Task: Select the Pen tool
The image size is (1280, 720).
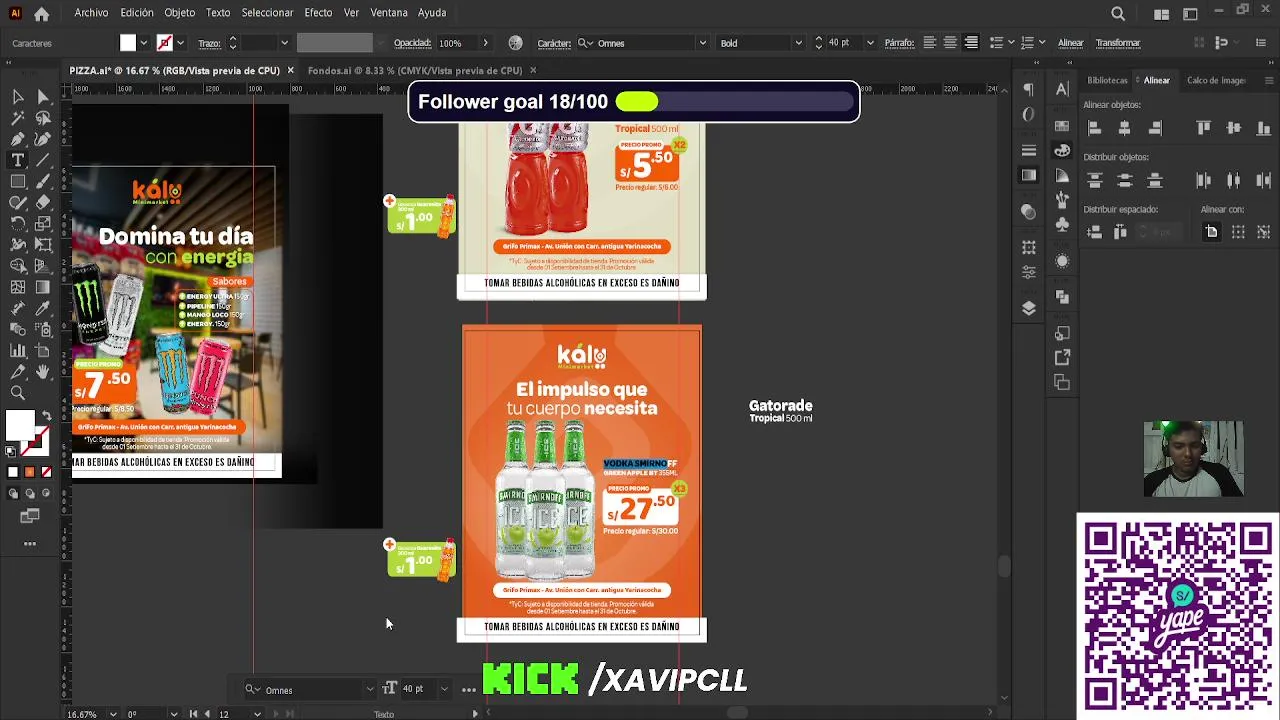Action: pos(18,140)
